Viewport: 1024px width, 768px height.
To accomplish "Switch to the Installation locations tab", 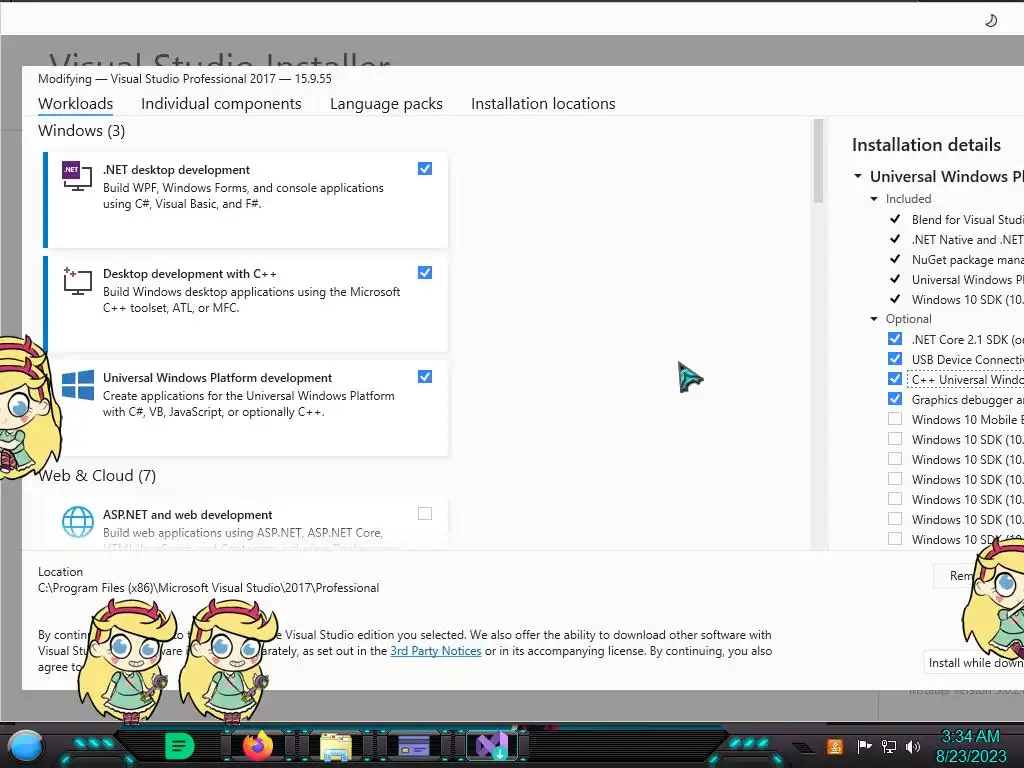I will click(543, 103).
